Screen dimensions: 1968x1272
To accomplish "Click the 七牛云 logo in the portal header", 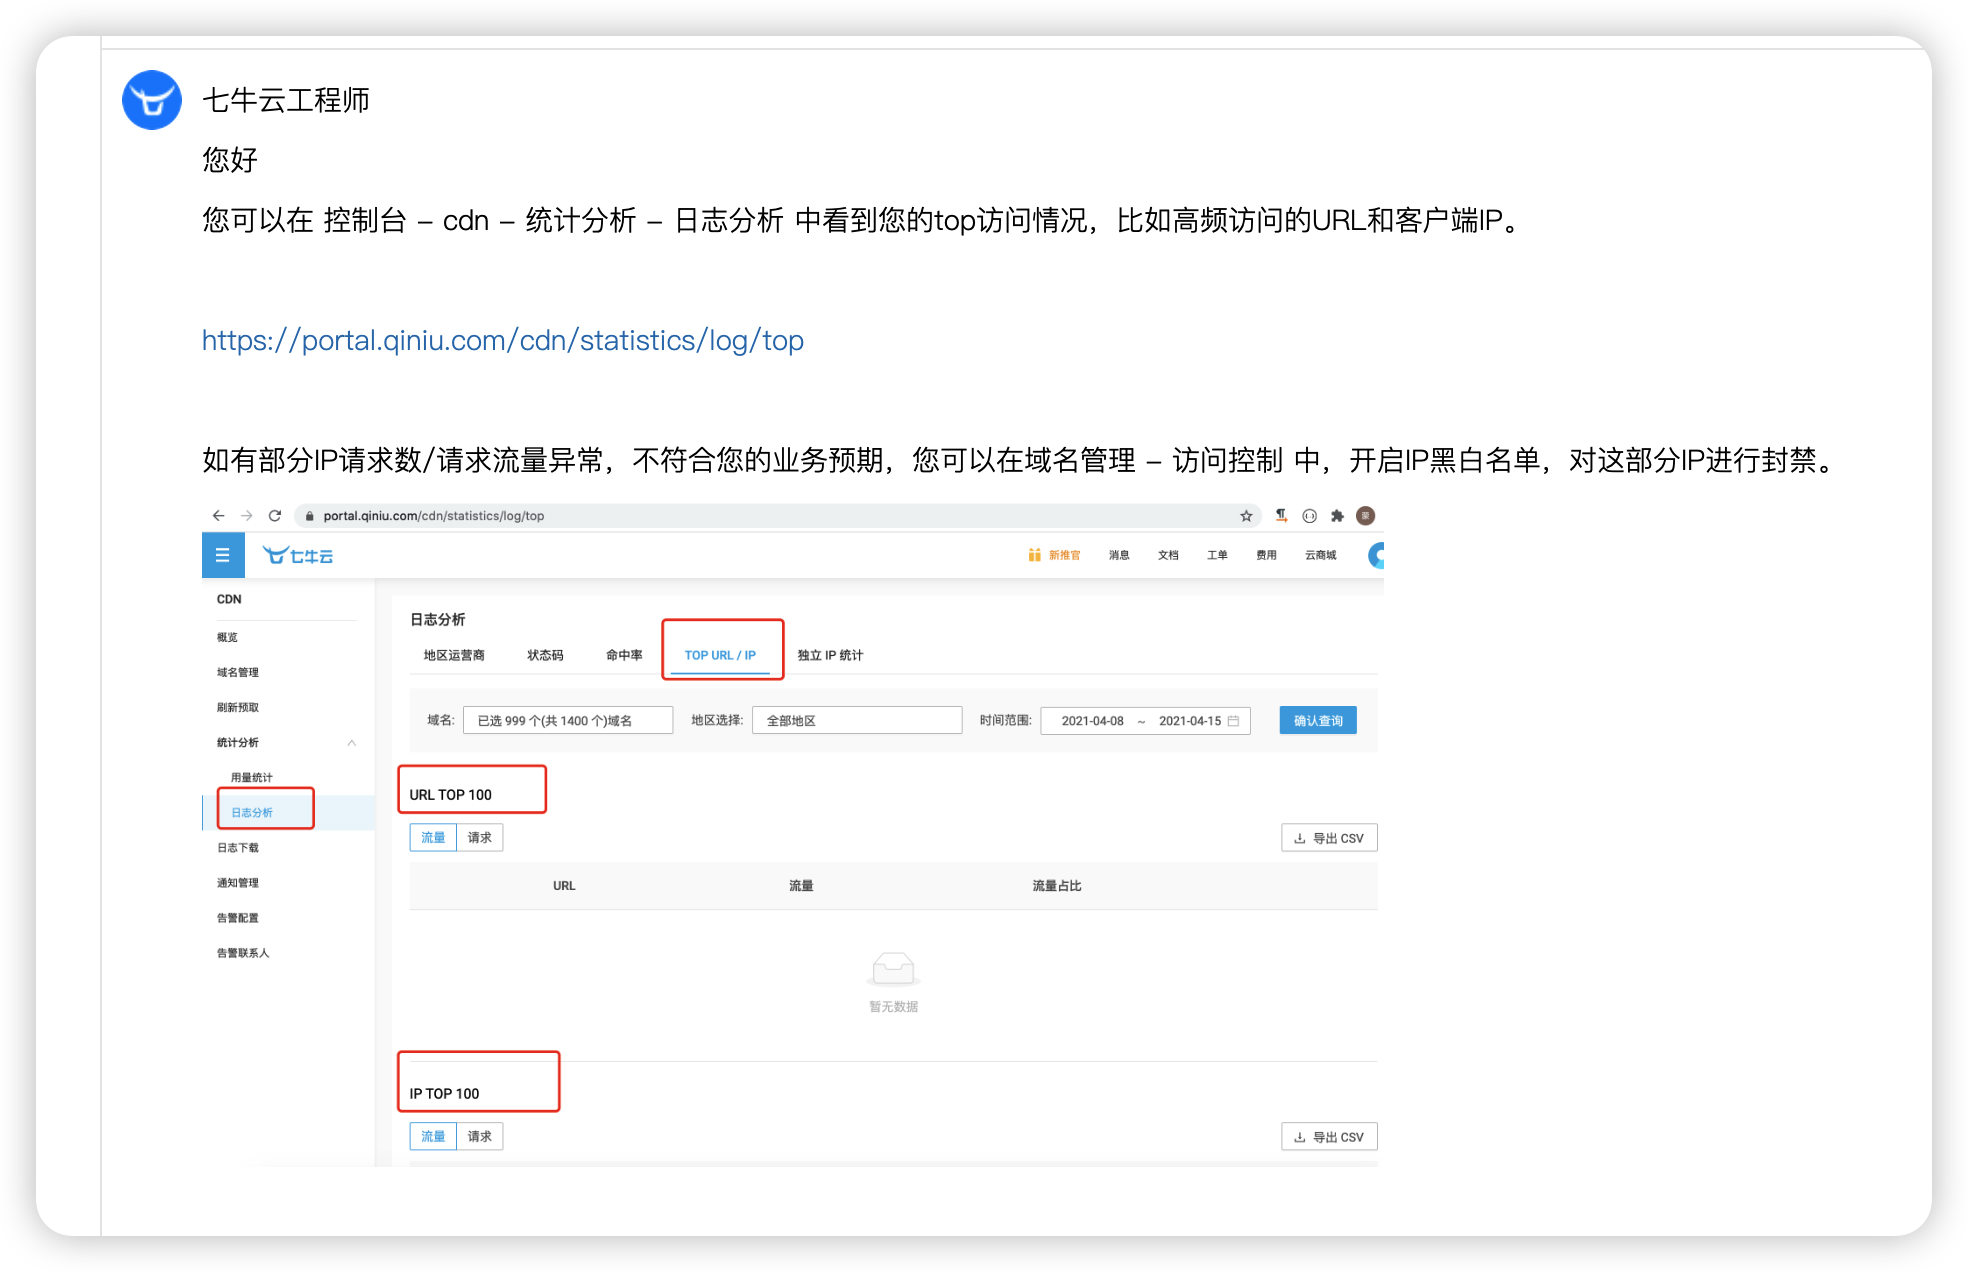I will click(x=298, y=555).
